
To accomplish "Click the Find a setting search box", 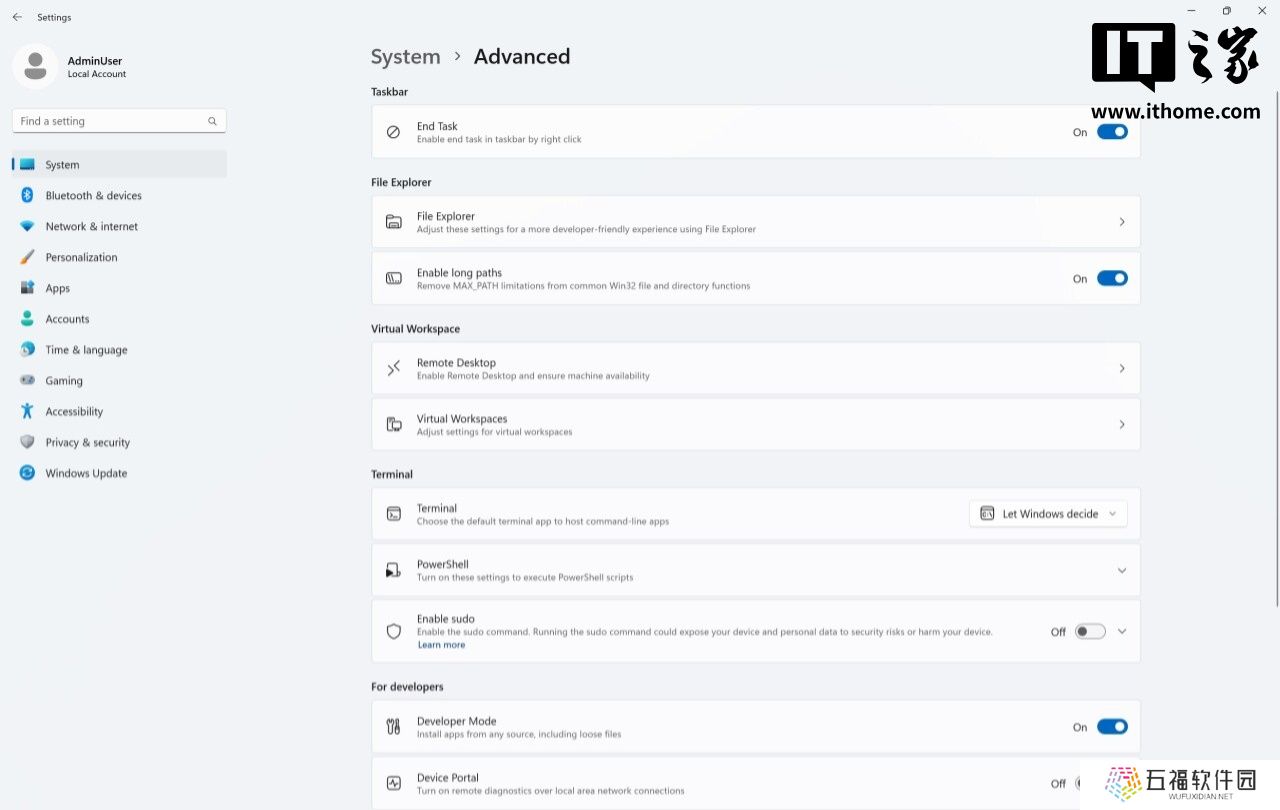I will [119, 121].
